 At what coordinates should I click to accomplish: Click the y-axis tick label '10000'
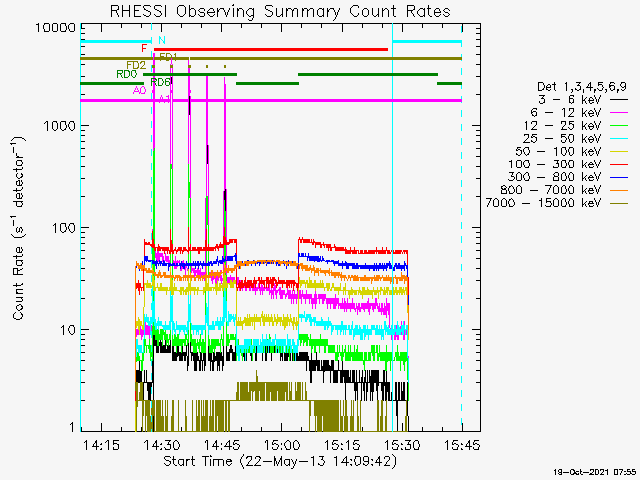56,28
